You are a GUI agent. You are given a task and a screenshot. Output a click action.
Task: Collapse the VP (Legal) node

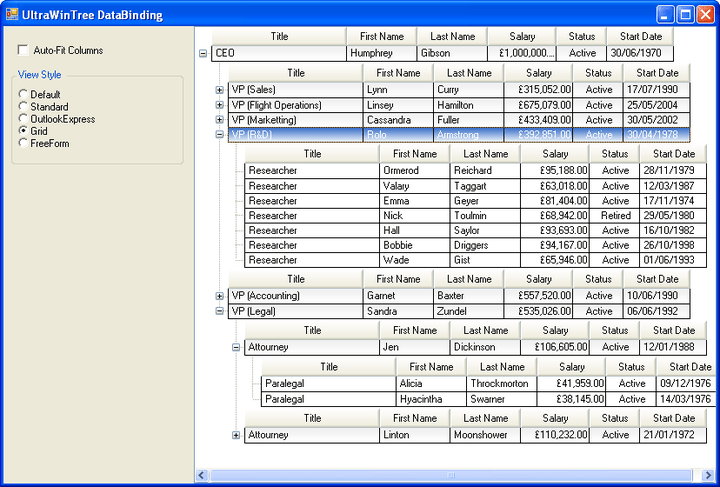219,311
